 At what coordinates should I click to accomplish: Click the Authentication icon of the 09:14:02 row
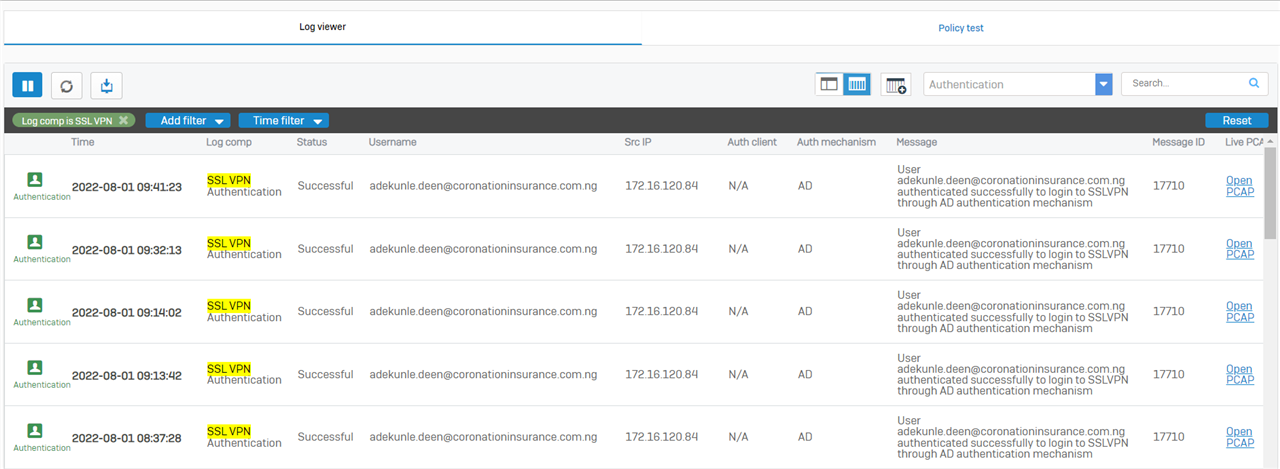click(35, 305)
